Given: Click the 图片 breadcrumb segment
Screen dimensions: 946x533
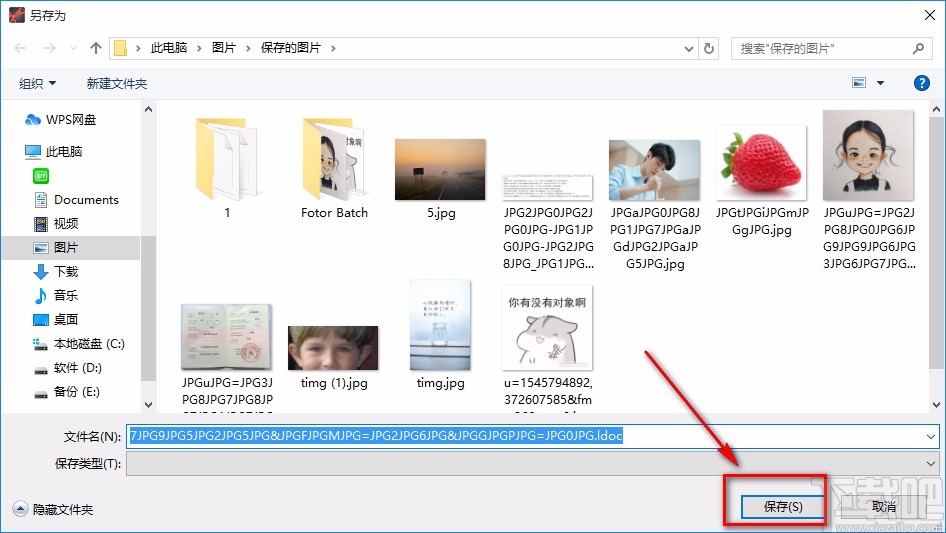Looking at the screenshot, I should (x=223, y=48).
